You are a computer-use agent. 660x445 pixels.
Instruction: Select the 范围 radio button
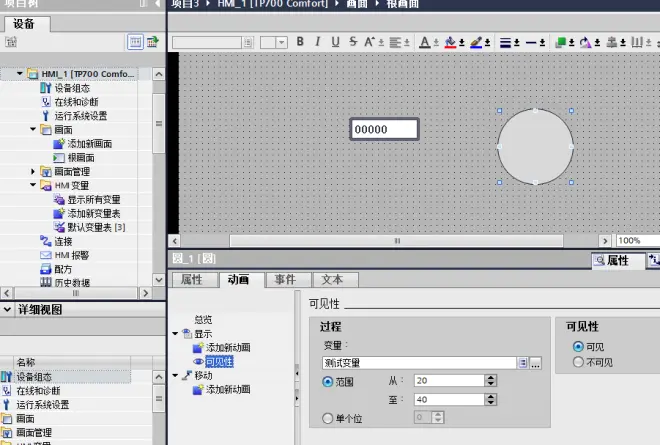coord(327,382)
